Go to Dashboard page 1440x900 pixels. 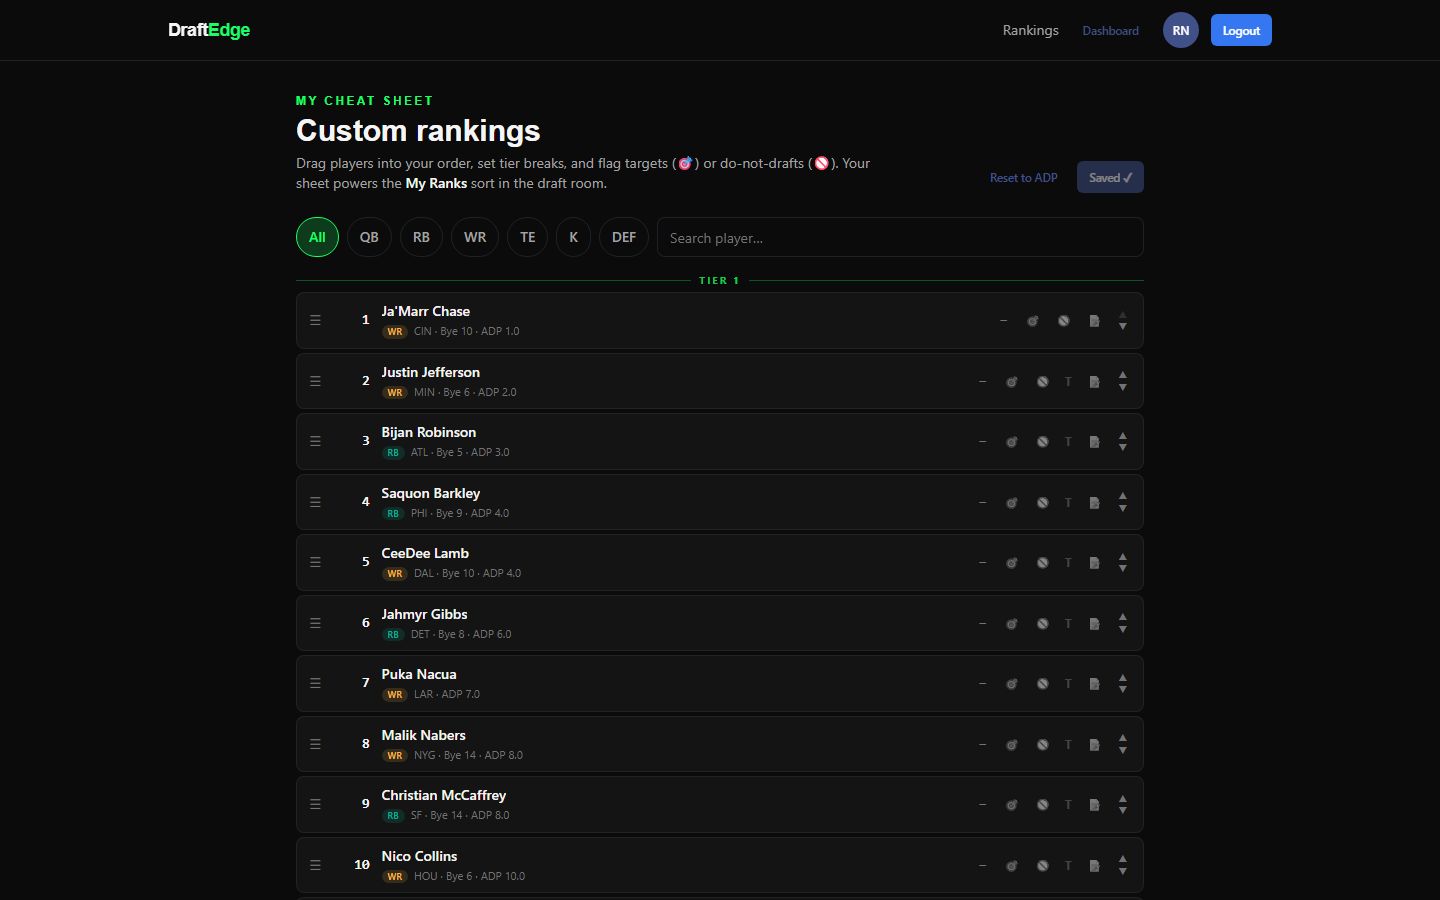click(x=1110, y=31)
